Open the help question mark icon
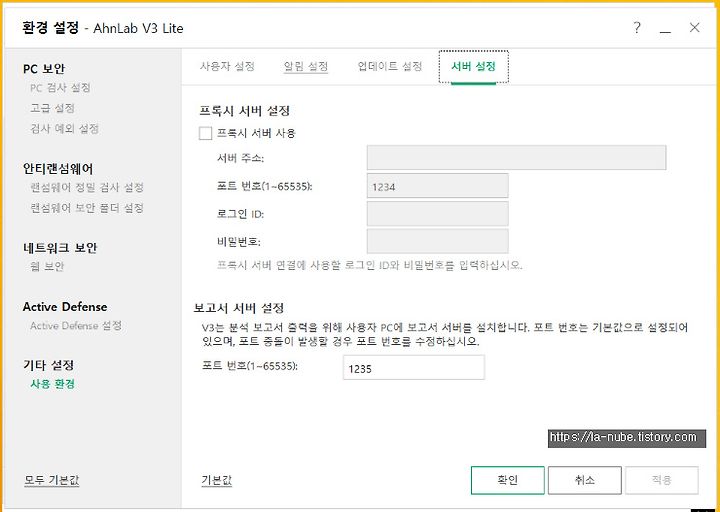 (636, 28)
